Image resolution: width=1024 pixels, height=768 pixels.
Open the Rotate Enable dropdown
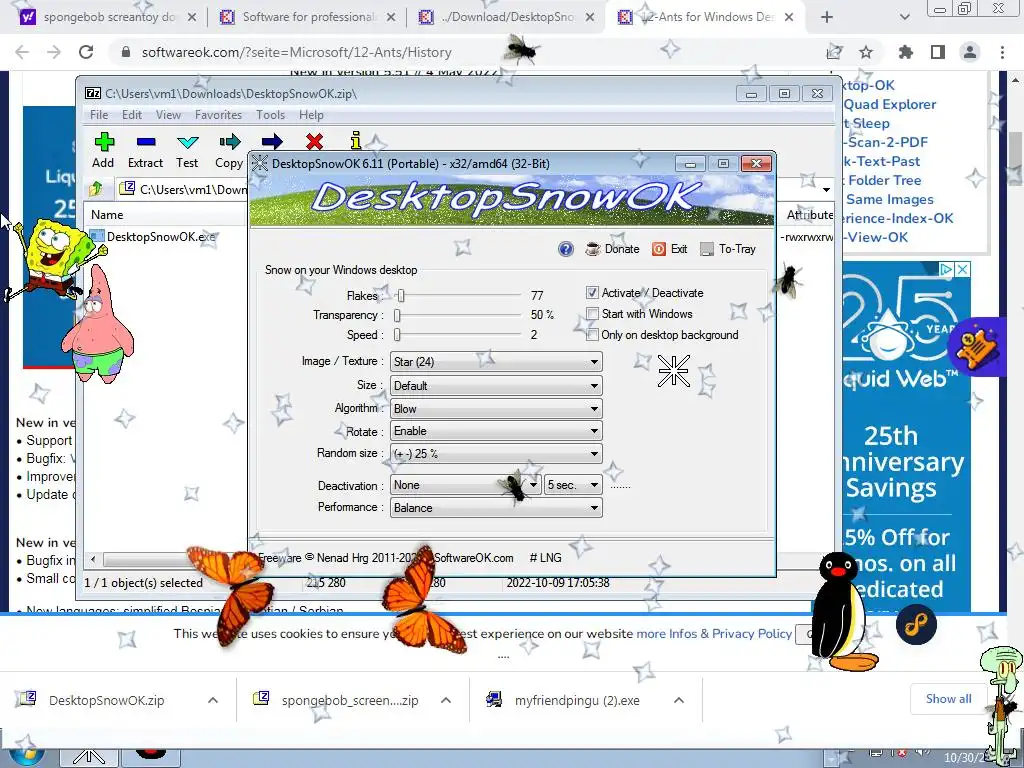coord(496,431)
